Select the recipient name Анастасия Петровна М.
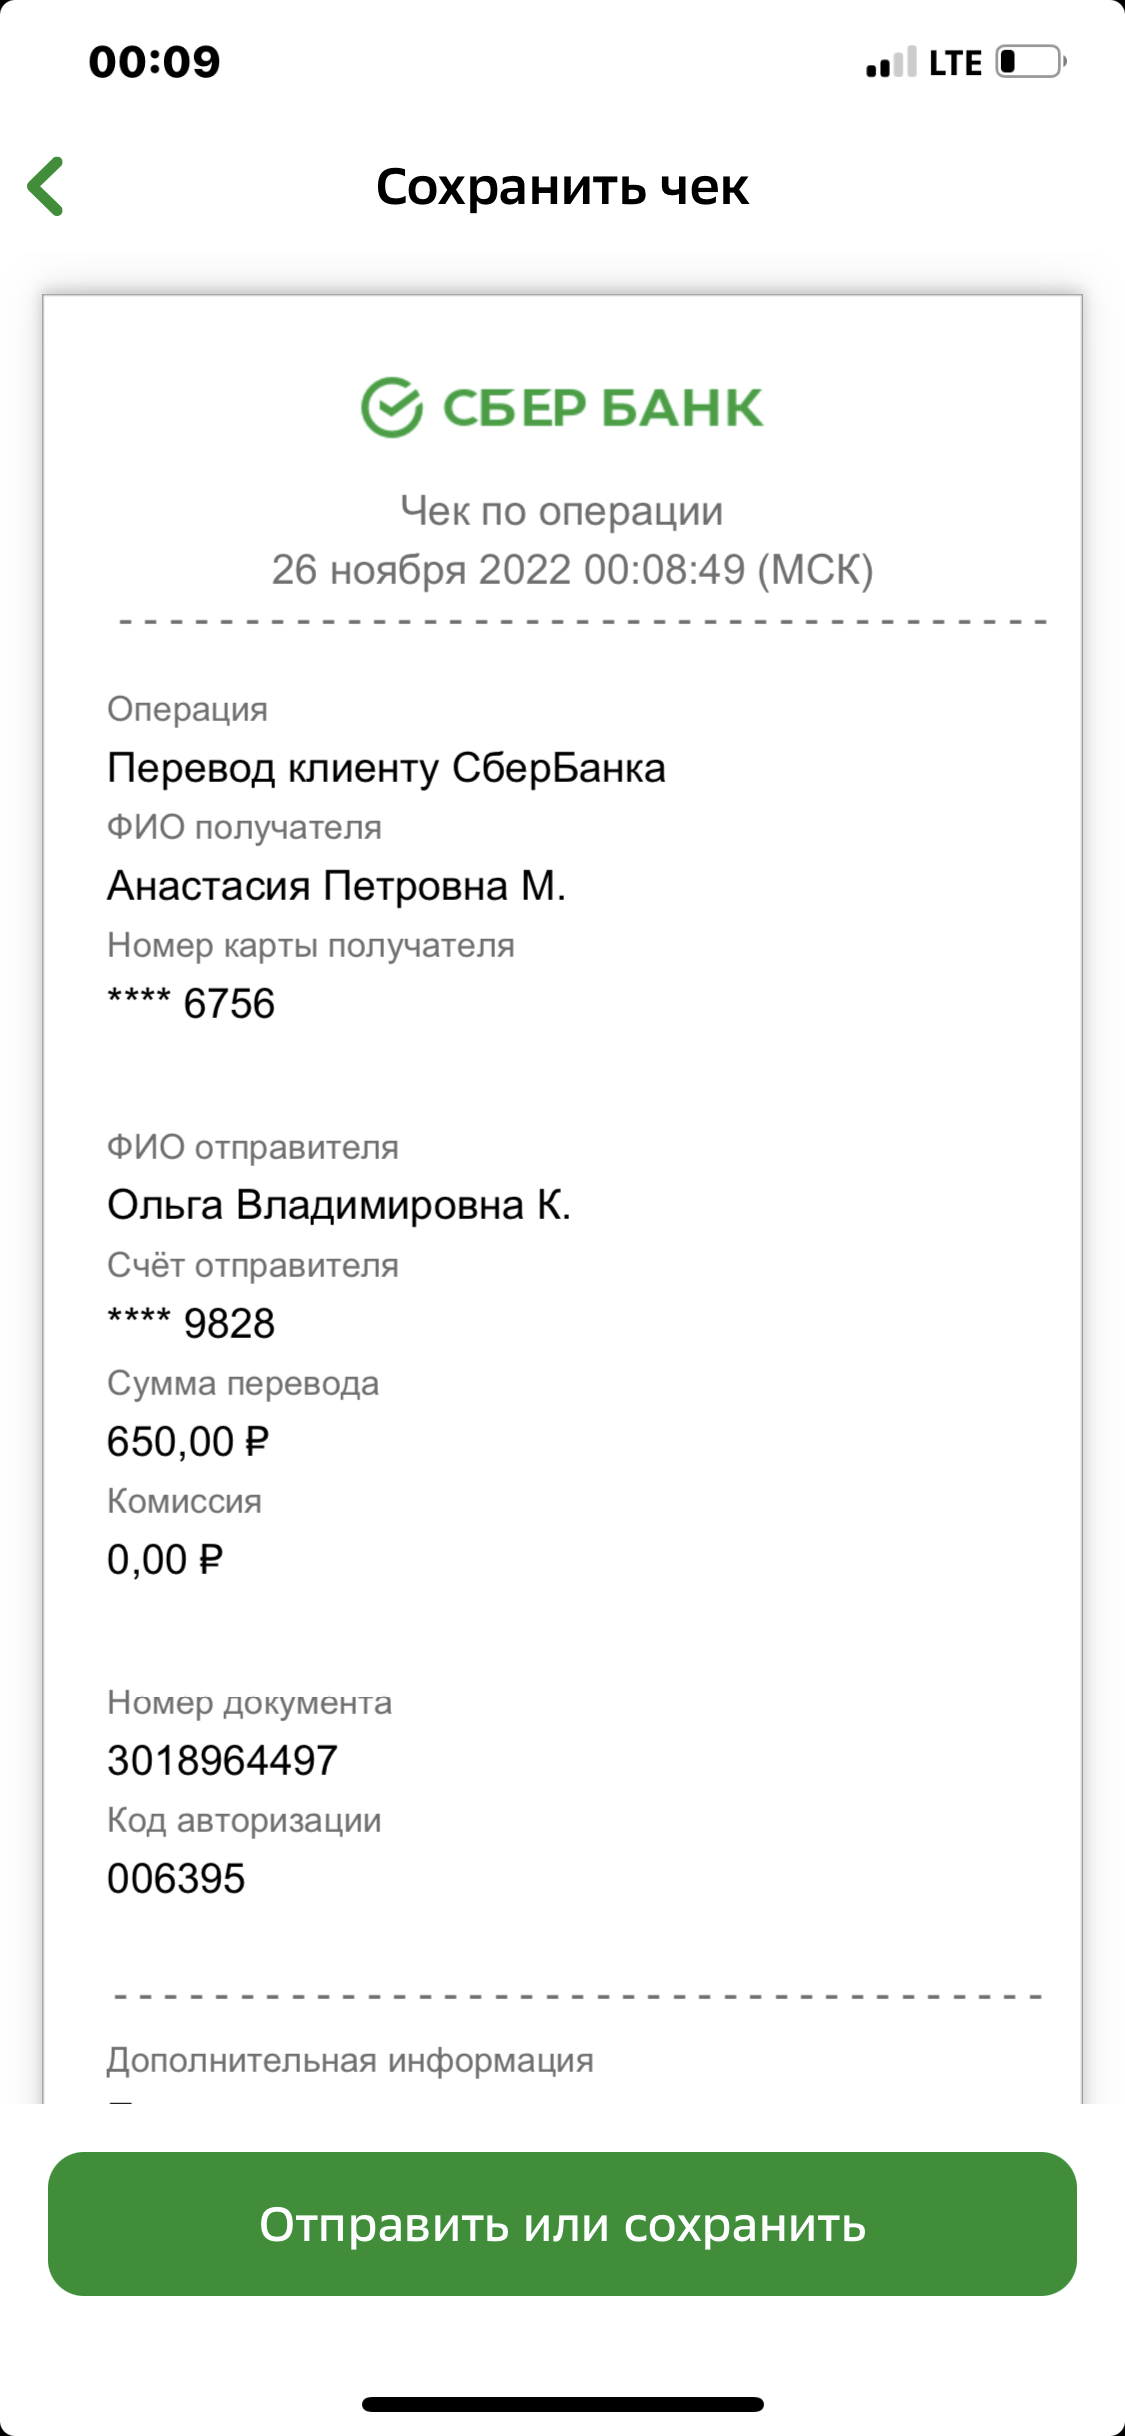Viewport: 1125px width, 2436px height. point(337,886)
